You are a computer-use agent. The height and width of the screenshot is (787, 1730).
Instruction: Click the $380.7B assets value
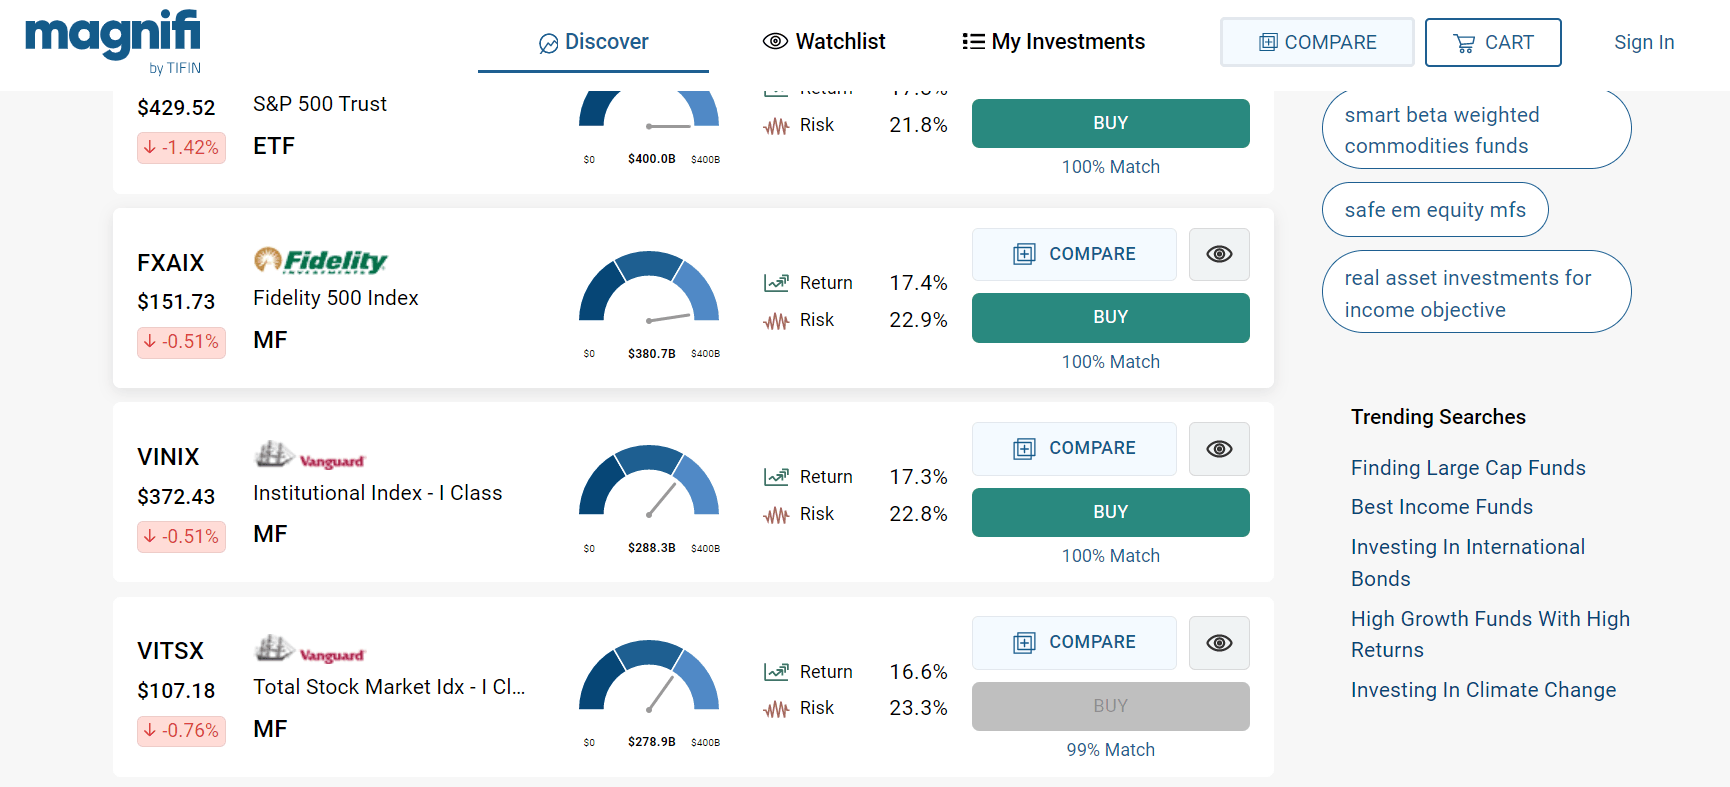pyautogui.click(x=651, y=354)
